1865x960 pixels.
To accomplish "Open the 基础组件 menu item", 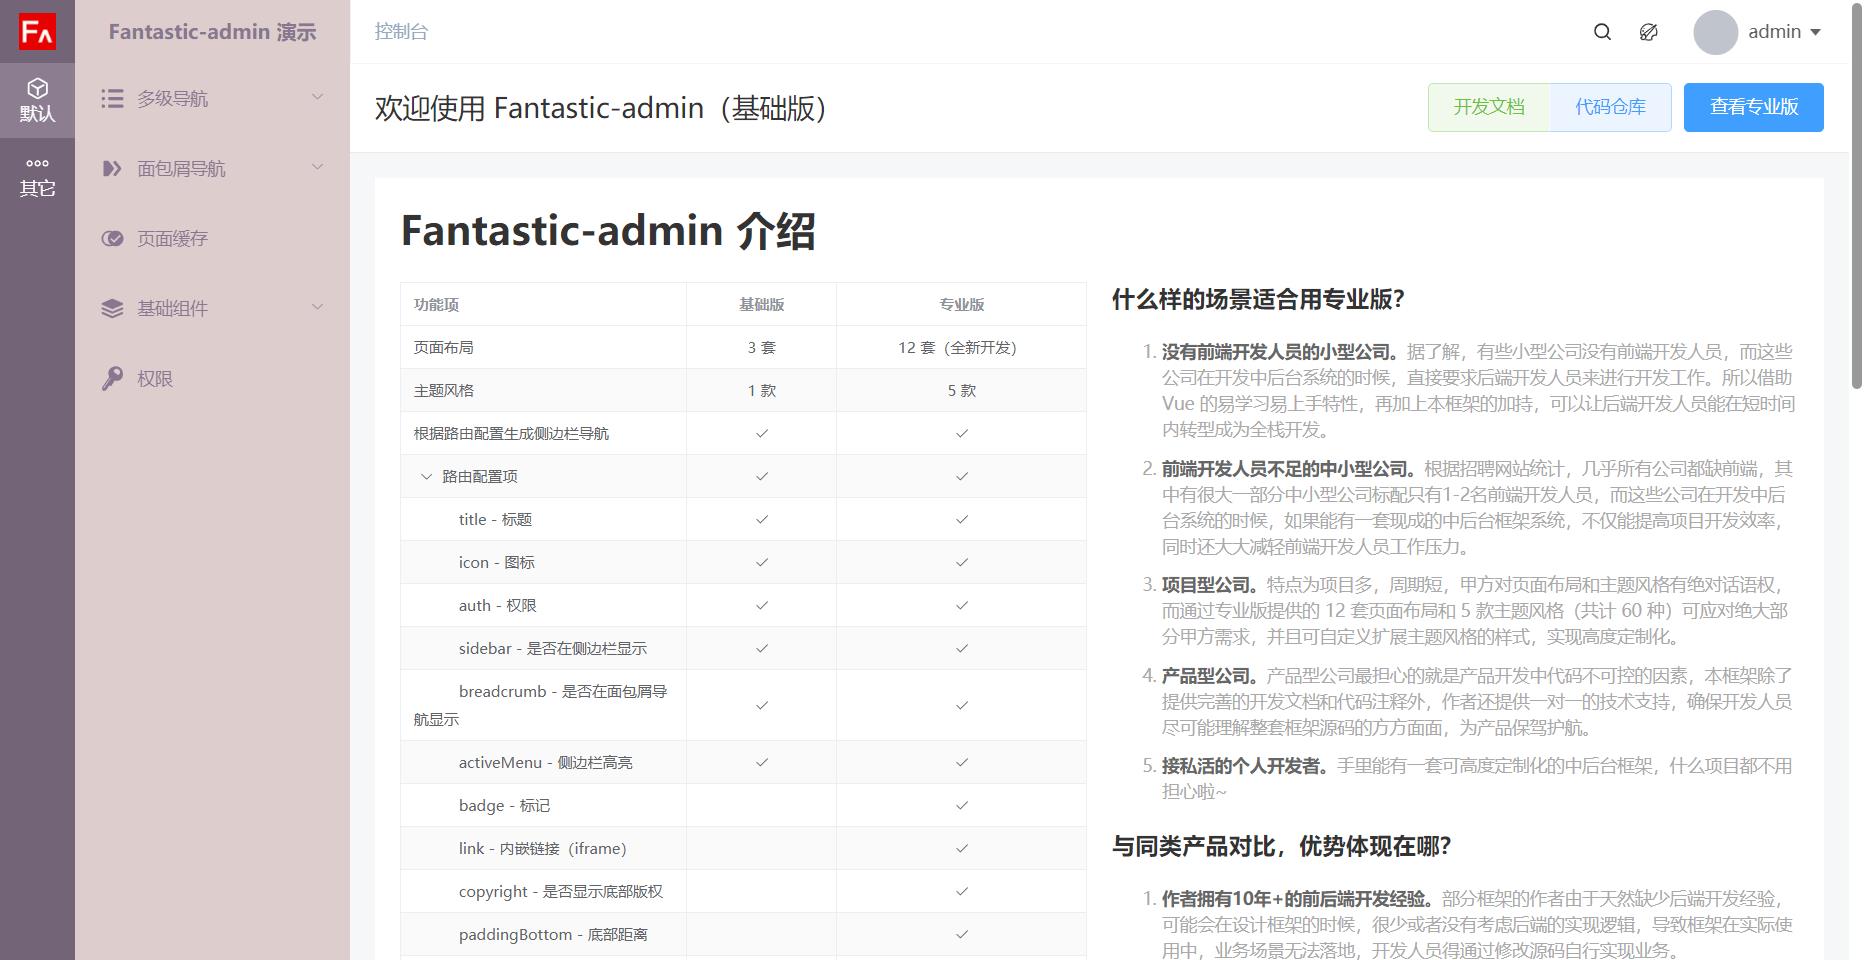I will click(x=212, y=308).
